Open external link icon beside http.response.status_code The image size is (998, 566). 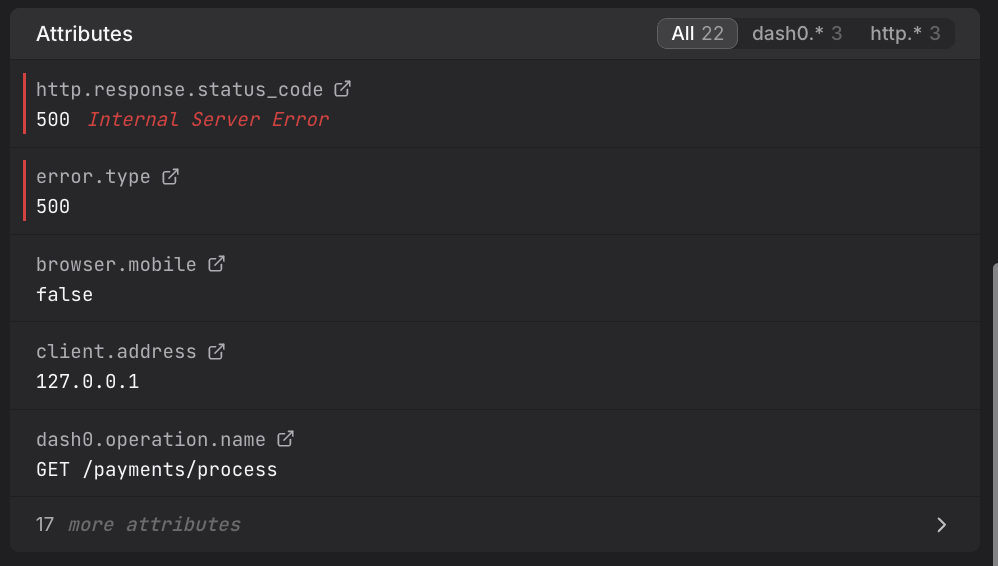coord(342,89)
